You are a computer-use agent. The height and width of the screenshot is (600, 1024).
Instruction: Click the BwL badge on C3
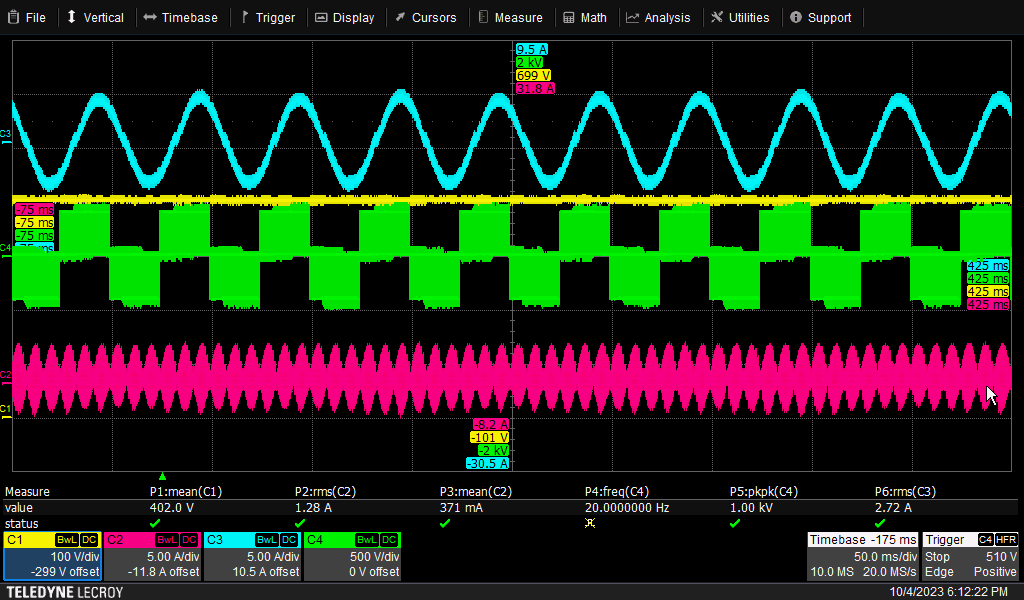[266, 540]
